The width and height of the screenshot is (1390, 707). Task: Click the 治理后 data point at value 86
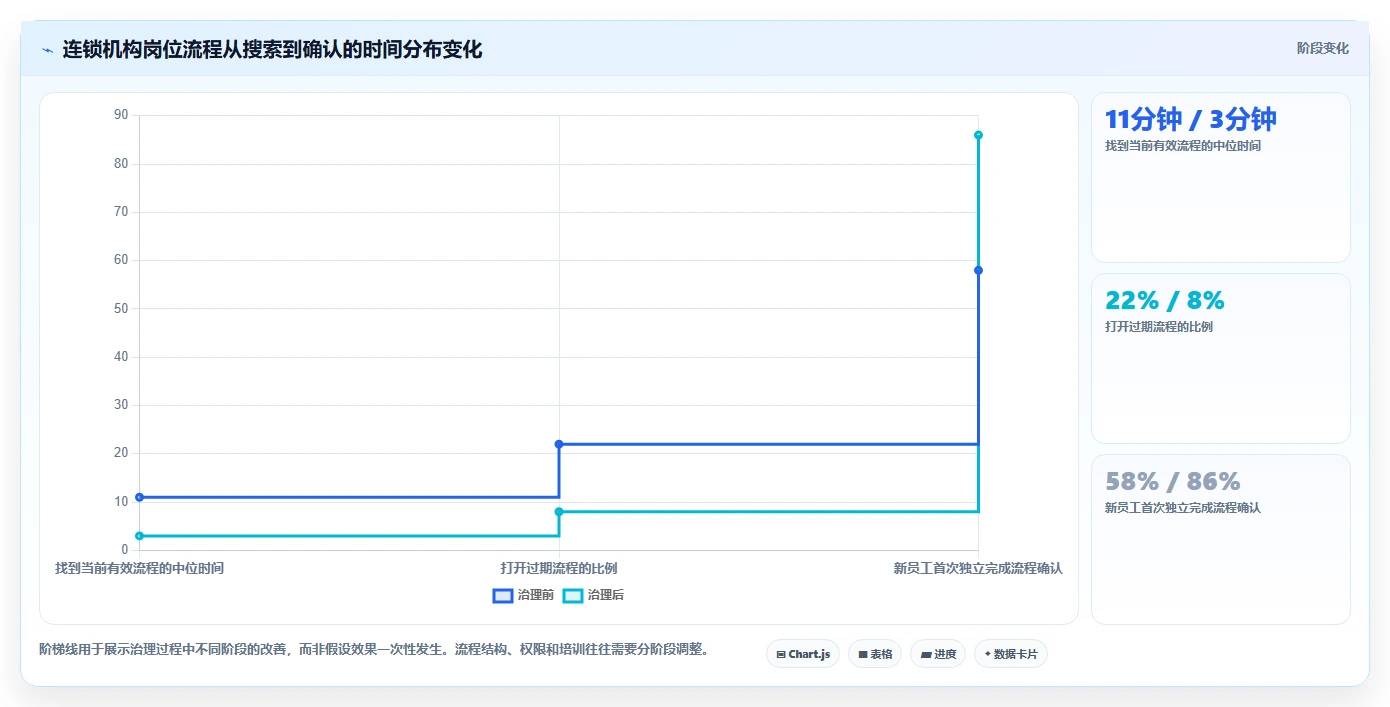click(978, 135)
